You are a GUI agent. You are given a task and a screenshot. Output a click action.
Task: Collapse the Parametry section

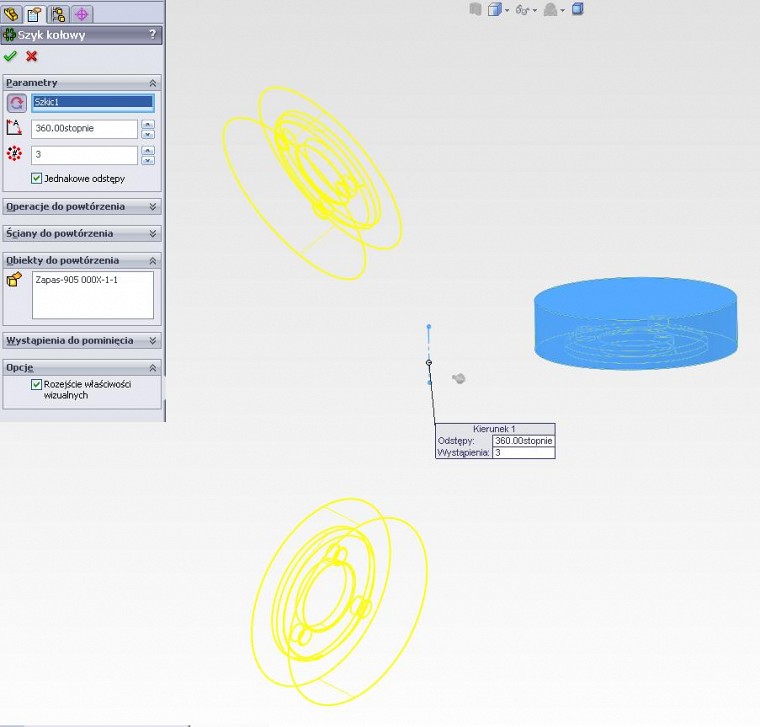click(x=153, y=83)
